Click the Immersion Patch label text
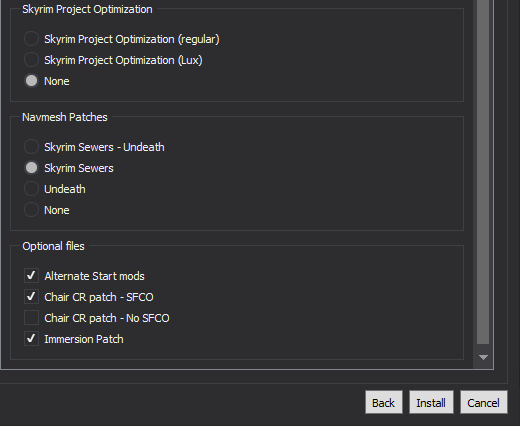This screenshot has height=426, width=520. coord(84,339)
